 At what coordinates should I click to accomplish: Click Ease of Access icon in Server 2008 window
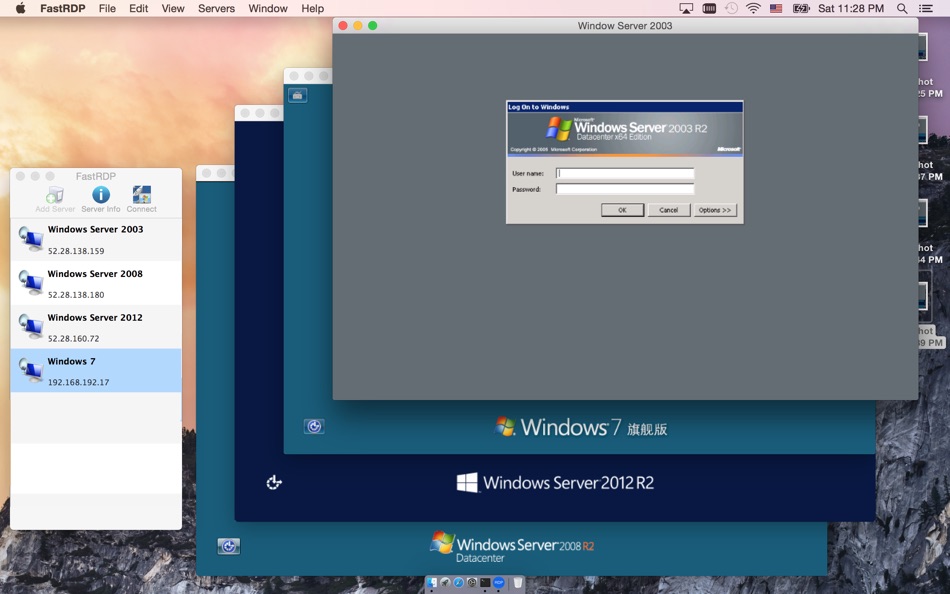click(x=228, y=547)
